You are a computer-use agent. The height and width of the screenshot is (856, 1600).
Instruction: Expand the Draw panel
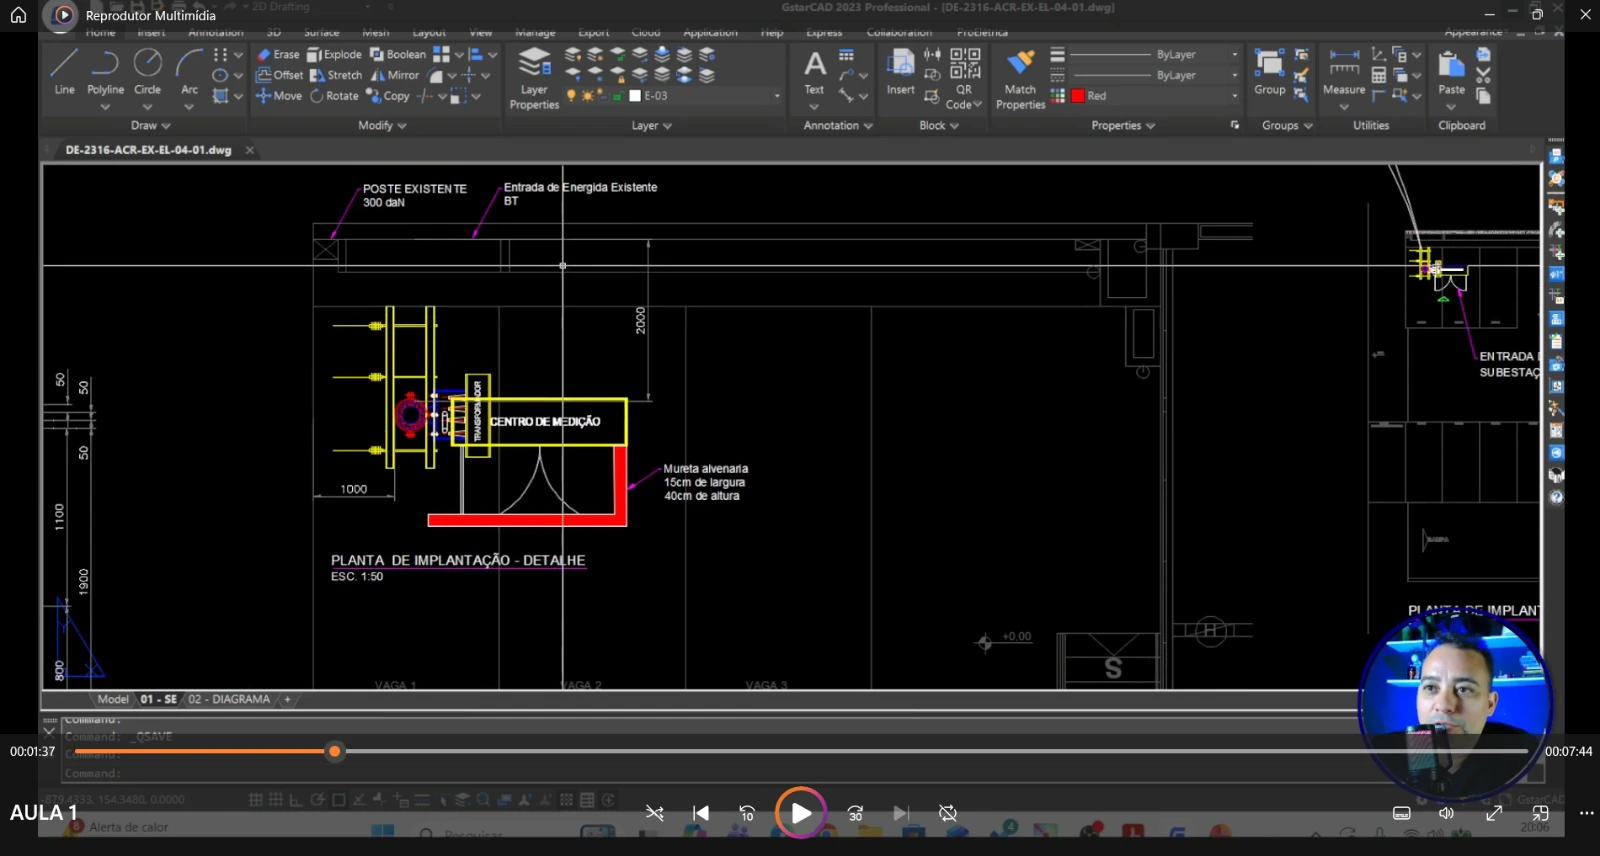pos(150,126)
